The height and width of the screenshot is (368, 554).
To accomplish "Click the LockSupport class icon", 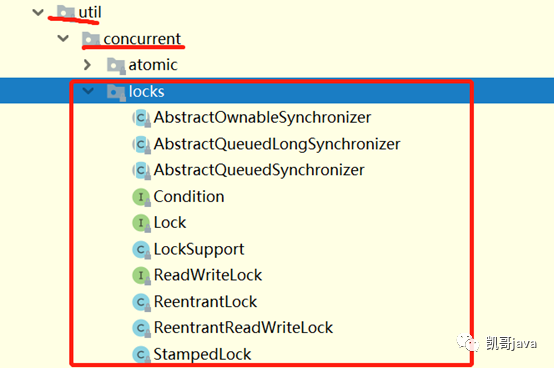I will 141,250.
